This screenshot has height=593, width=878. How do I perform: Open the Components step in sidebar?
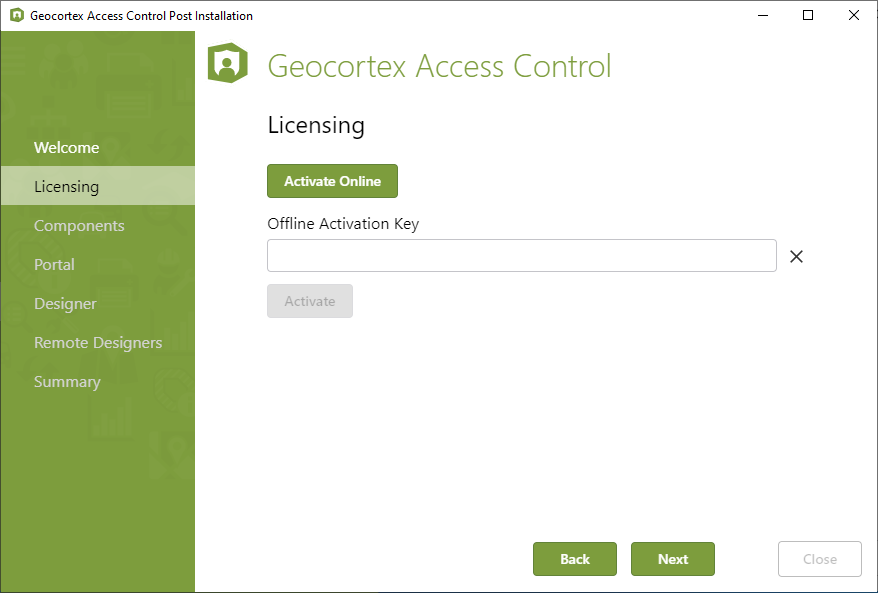coord(98,225)
